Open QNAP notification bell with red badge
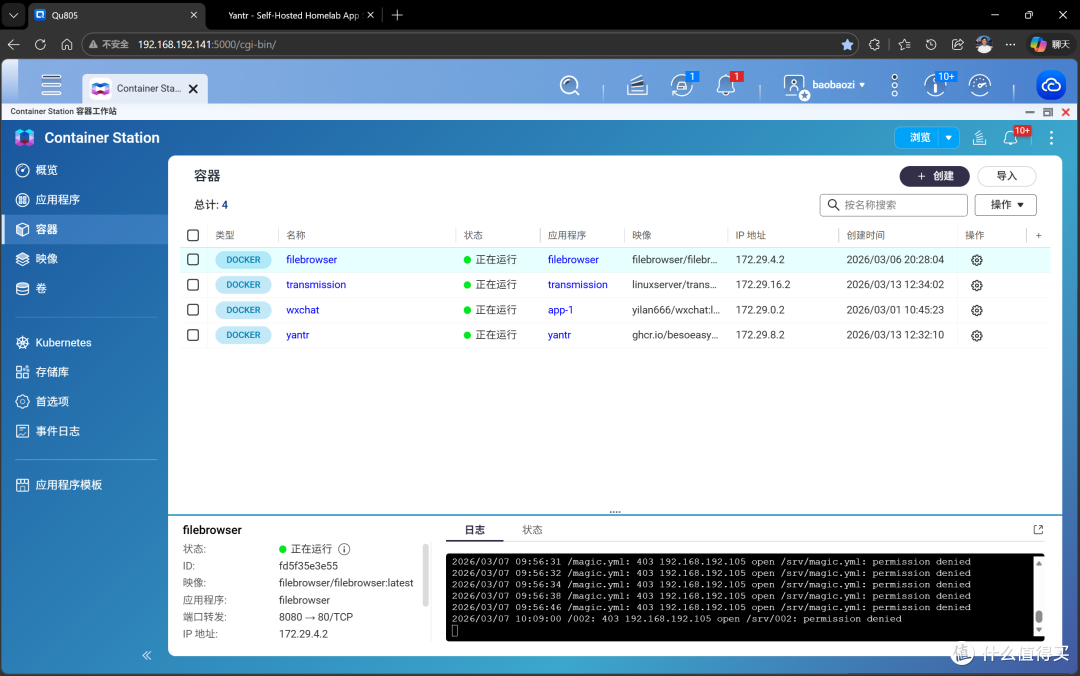1080x676 pixels. click(726, 85)
